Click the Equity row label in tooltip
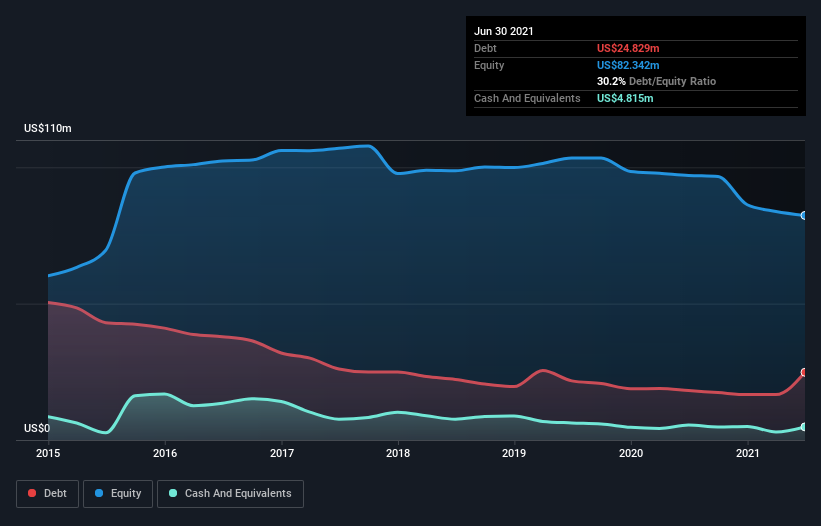 pyautogui.click(x=489, y=65)
